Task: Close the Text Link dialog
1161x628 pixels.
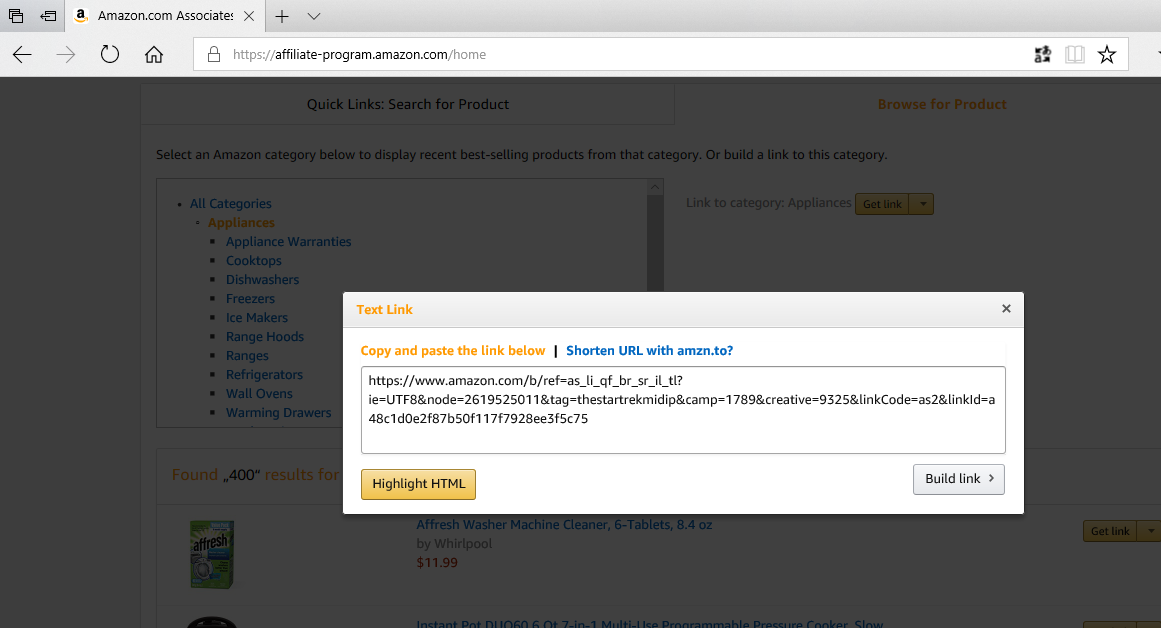Action: click(x=1006, y=309)
